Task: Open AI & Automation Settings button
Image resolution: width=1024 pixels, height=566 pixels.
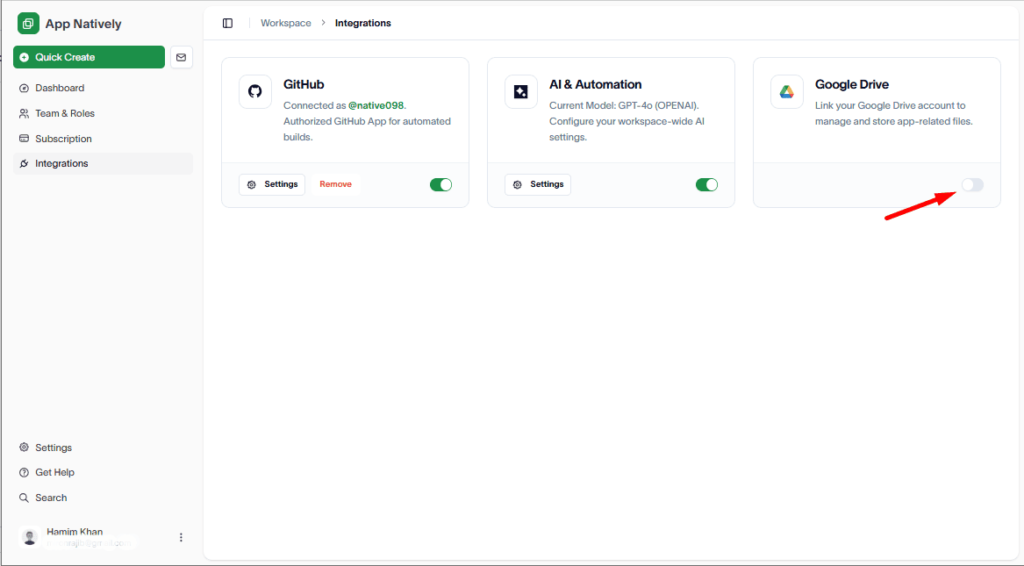Action: pyautogui.click(x=537, y=185)
